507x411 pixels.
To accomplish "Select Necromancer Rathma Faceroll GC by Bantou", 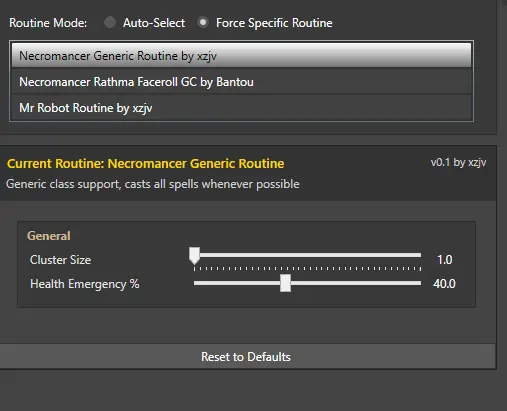I will point(241,82).
